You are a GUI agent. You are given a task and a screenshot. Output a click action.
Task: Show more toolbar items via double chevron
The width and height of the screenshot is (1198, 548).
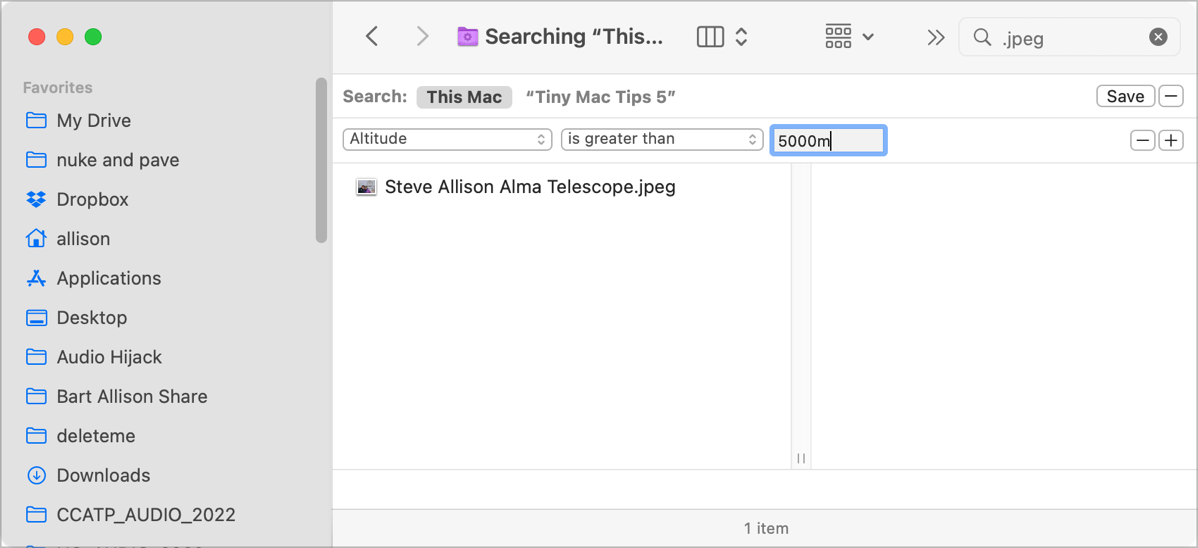click(x=935, y=37)
